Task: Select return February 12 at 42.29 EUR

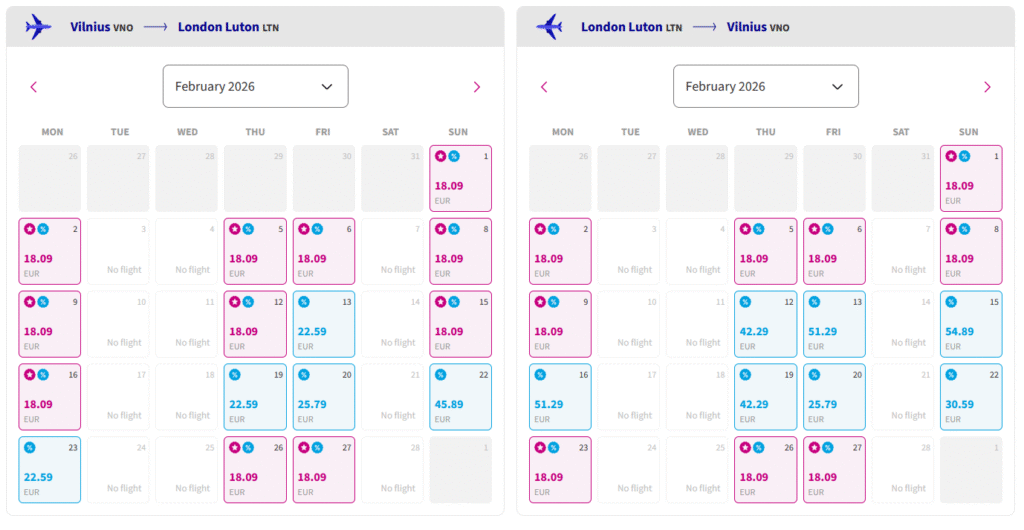Action: coord(765,324)
